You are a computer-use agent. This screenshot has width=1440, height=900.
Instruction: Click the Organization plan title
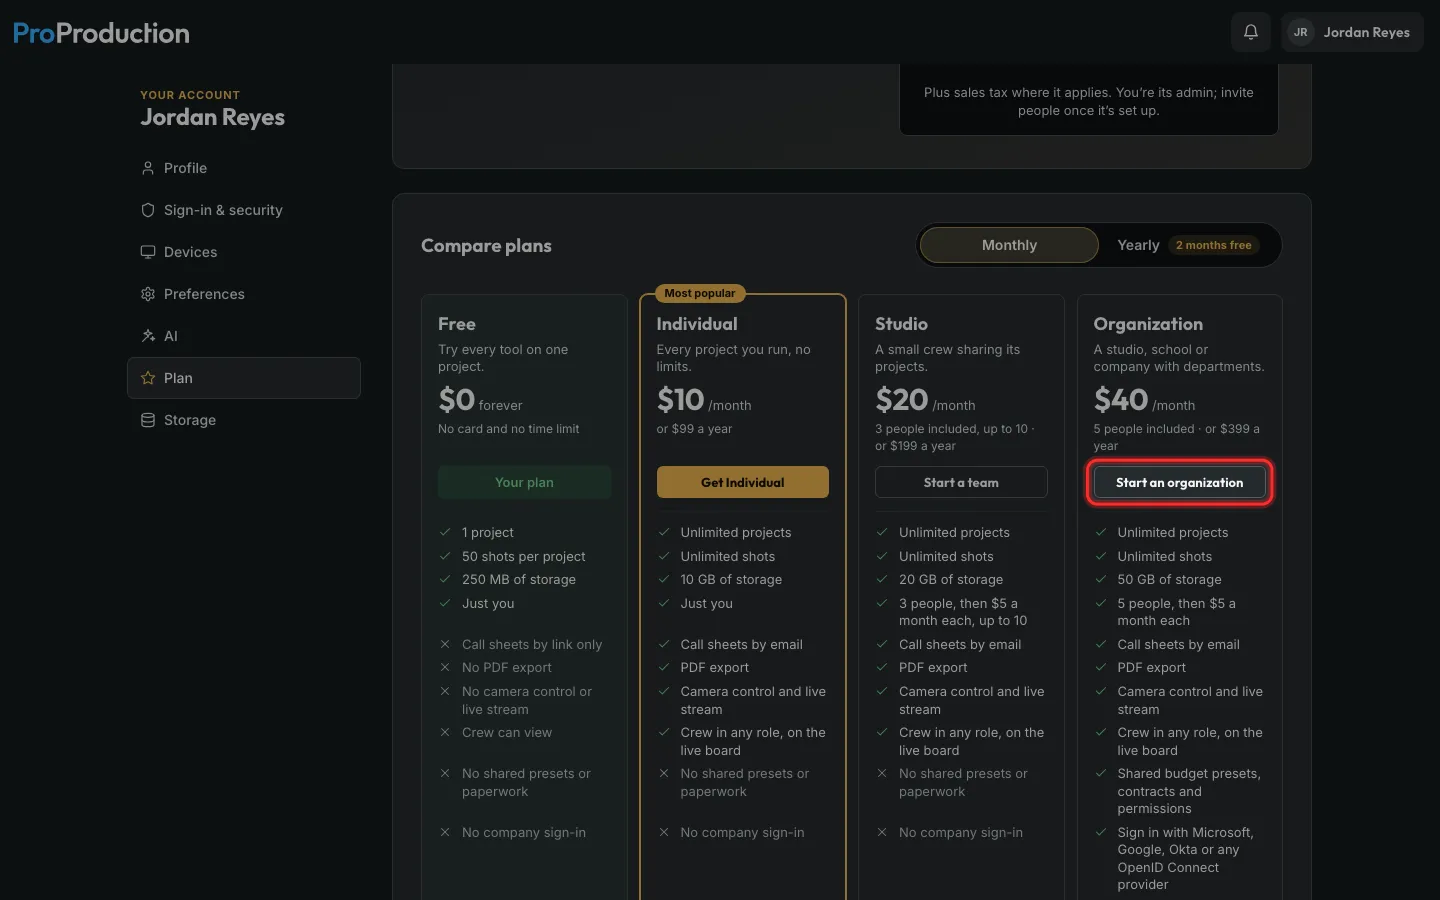[1148, 324]
